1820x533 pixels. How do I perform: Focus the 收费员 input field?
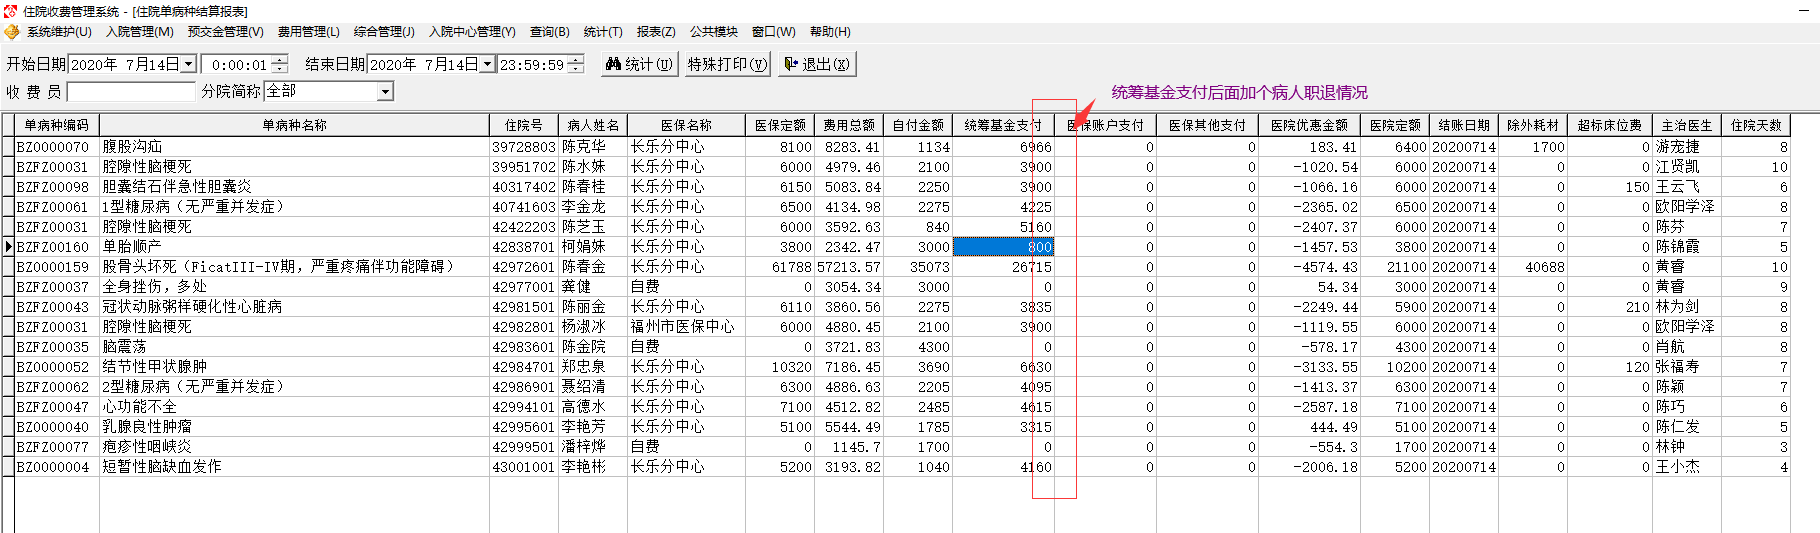tap(131, 92)
